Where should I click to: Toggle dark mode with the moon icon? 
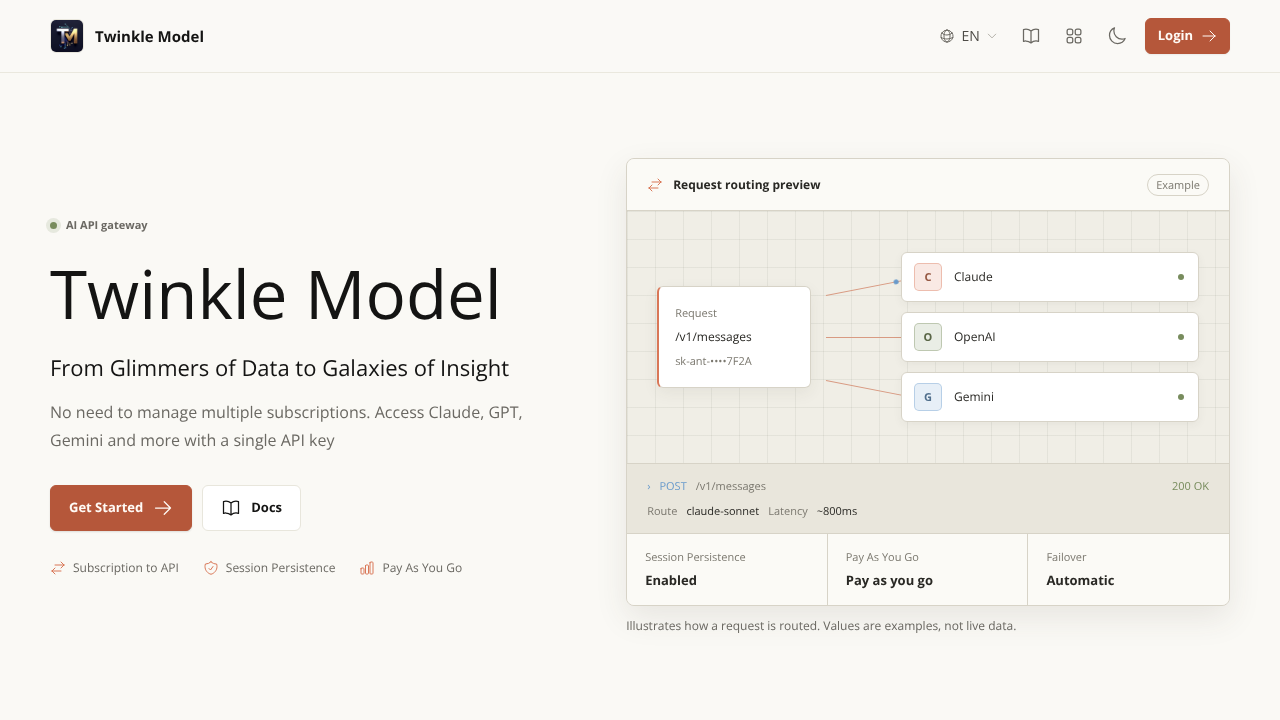1117,36
